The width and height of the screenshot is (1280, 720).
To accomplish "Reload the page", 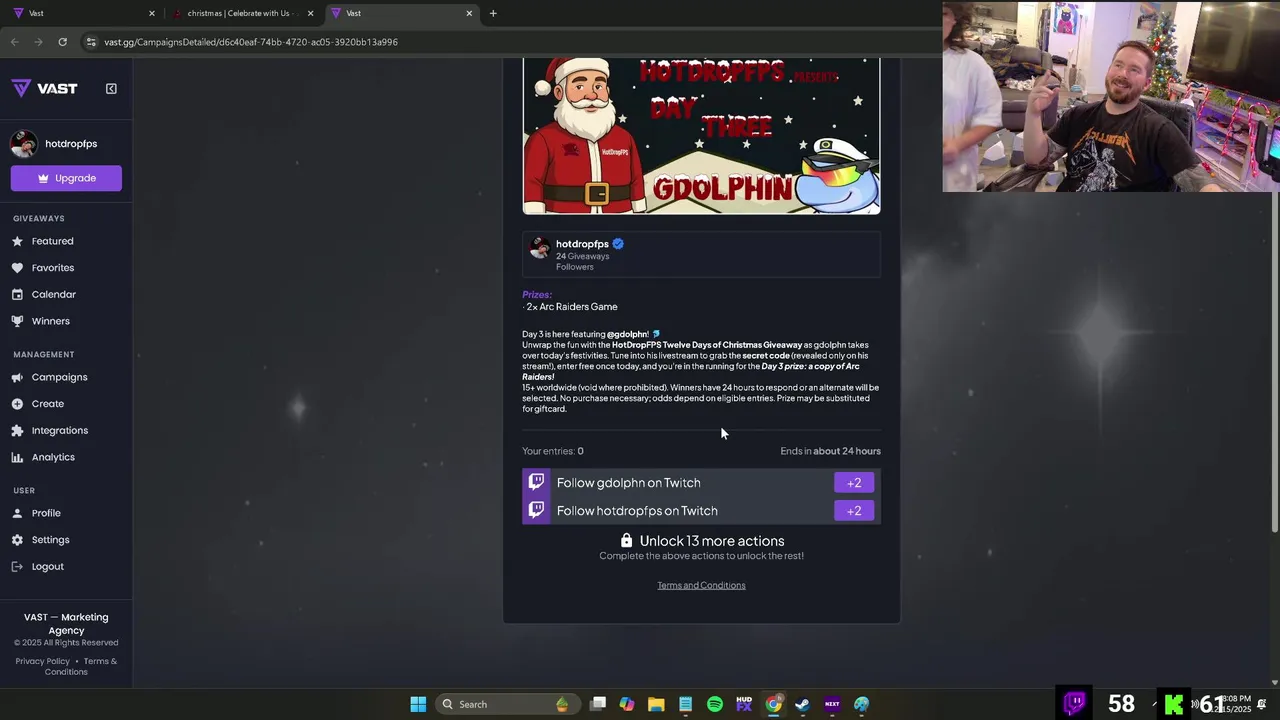I will [x=62, y=42].
